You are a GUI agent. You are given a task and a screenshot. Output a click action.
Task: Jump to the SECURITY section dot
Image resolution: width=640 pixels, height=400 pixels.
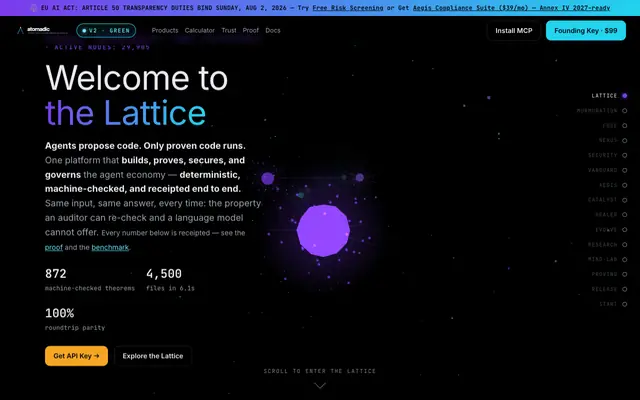pyautogui.click(x=624, y=156)
